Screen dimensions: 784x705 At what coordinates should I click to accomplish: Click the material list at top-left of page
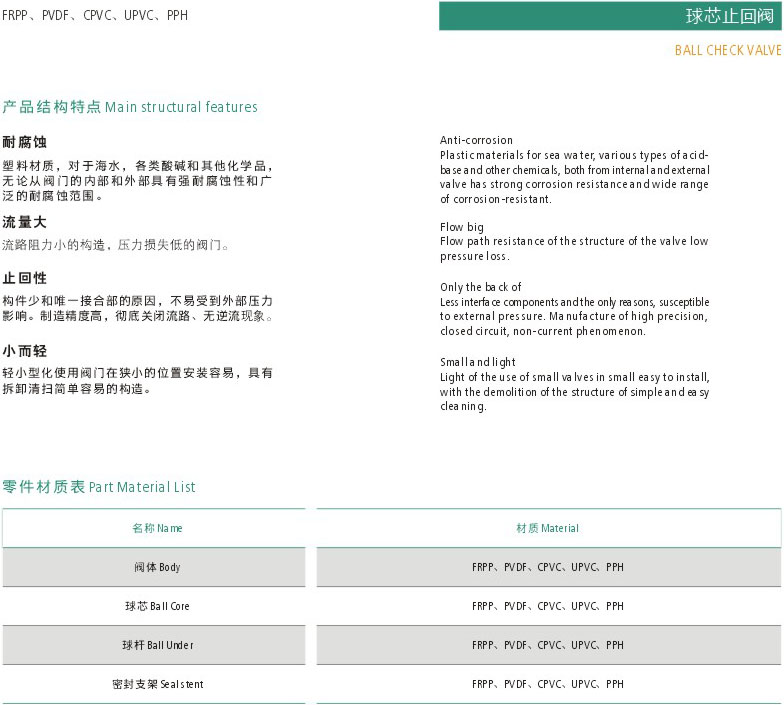click(x=95, y=16)
